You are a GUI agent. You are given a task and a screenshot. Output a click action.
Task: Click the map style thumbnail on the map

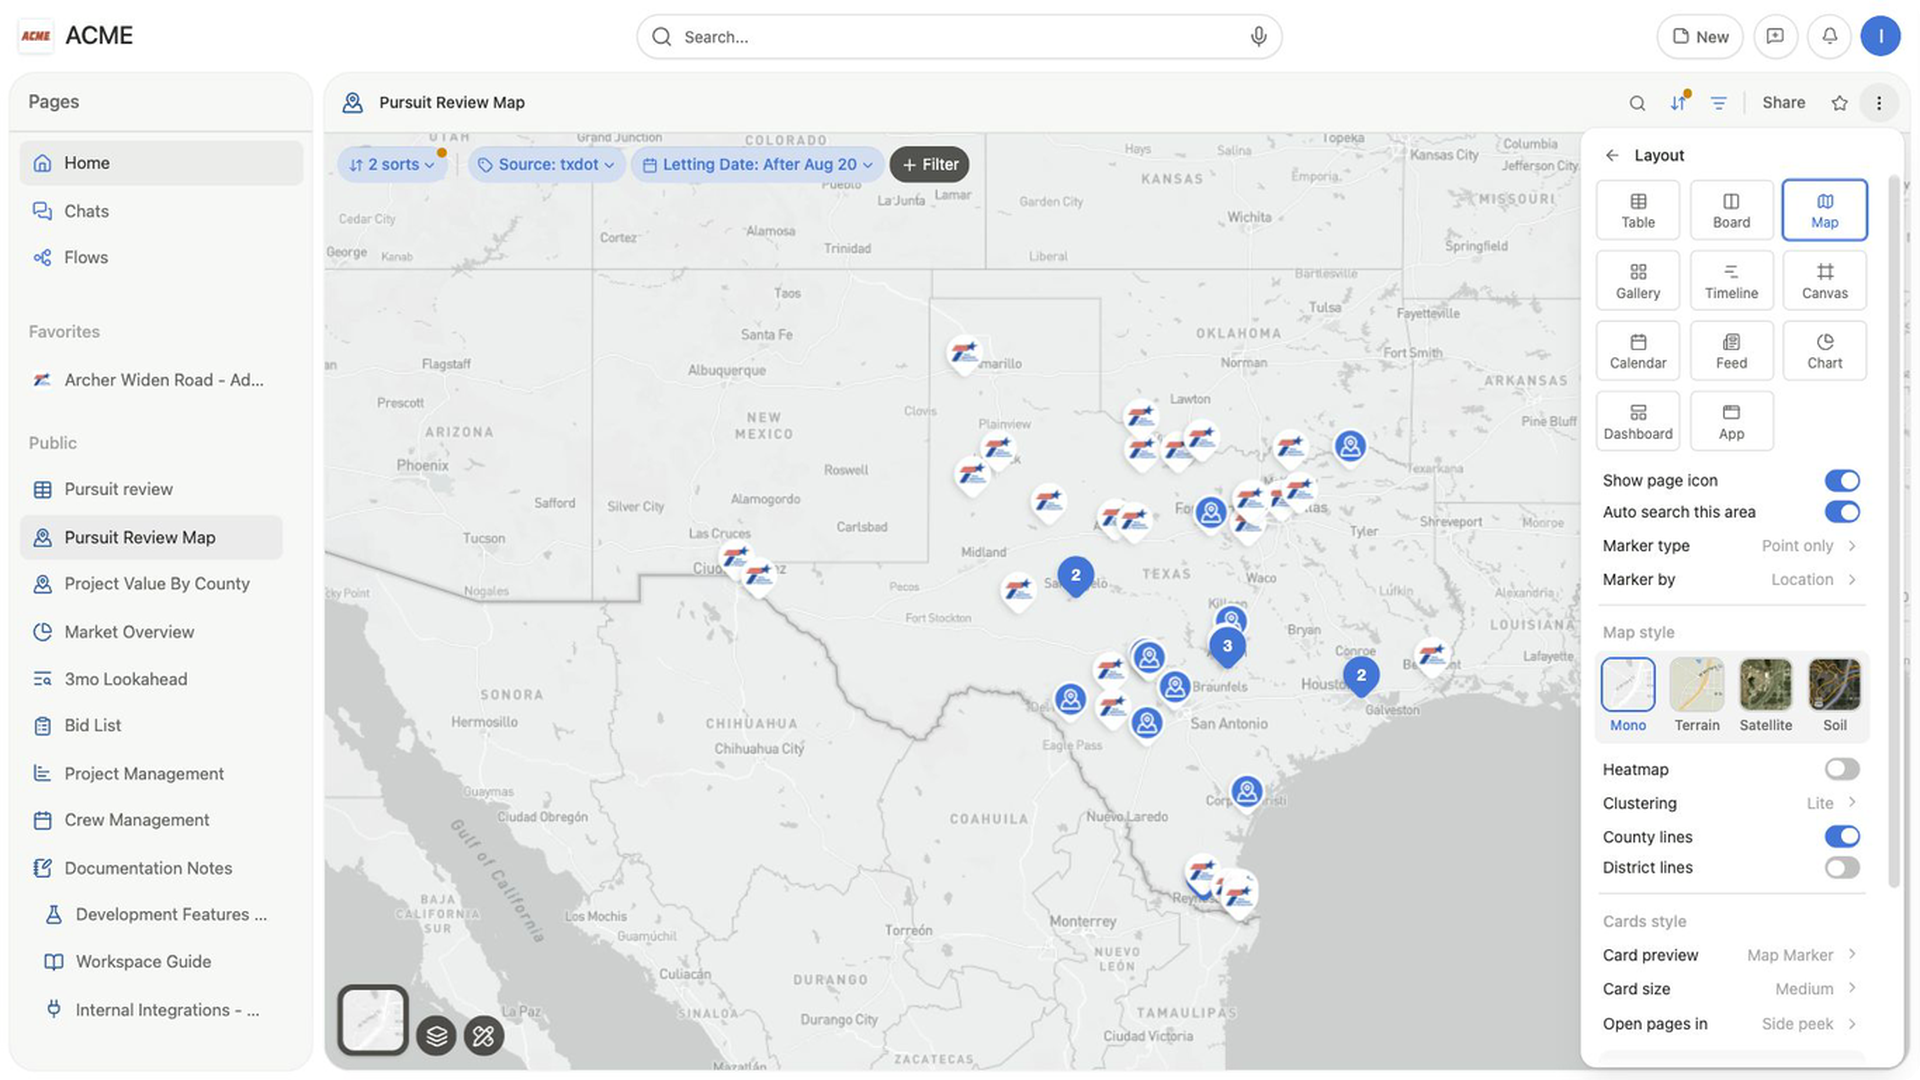373,1020
